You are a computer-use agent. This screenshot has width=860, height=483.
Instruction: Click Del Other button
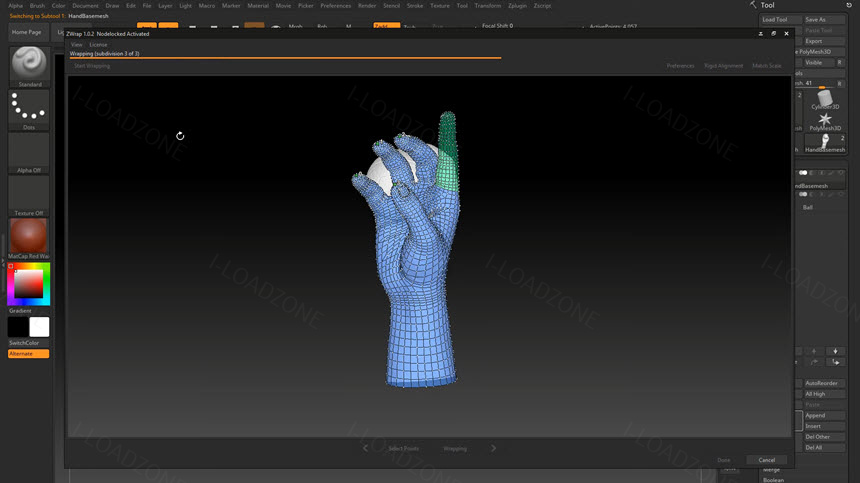pyautogui.click(x=824, y=437)
